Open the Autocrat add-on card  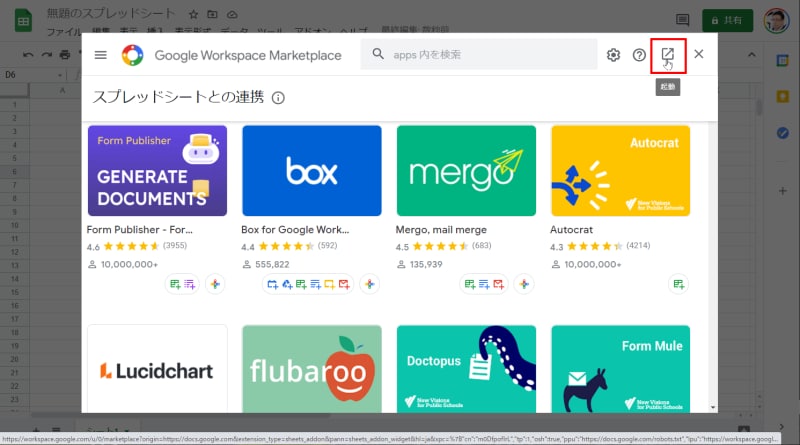[619, 170]
